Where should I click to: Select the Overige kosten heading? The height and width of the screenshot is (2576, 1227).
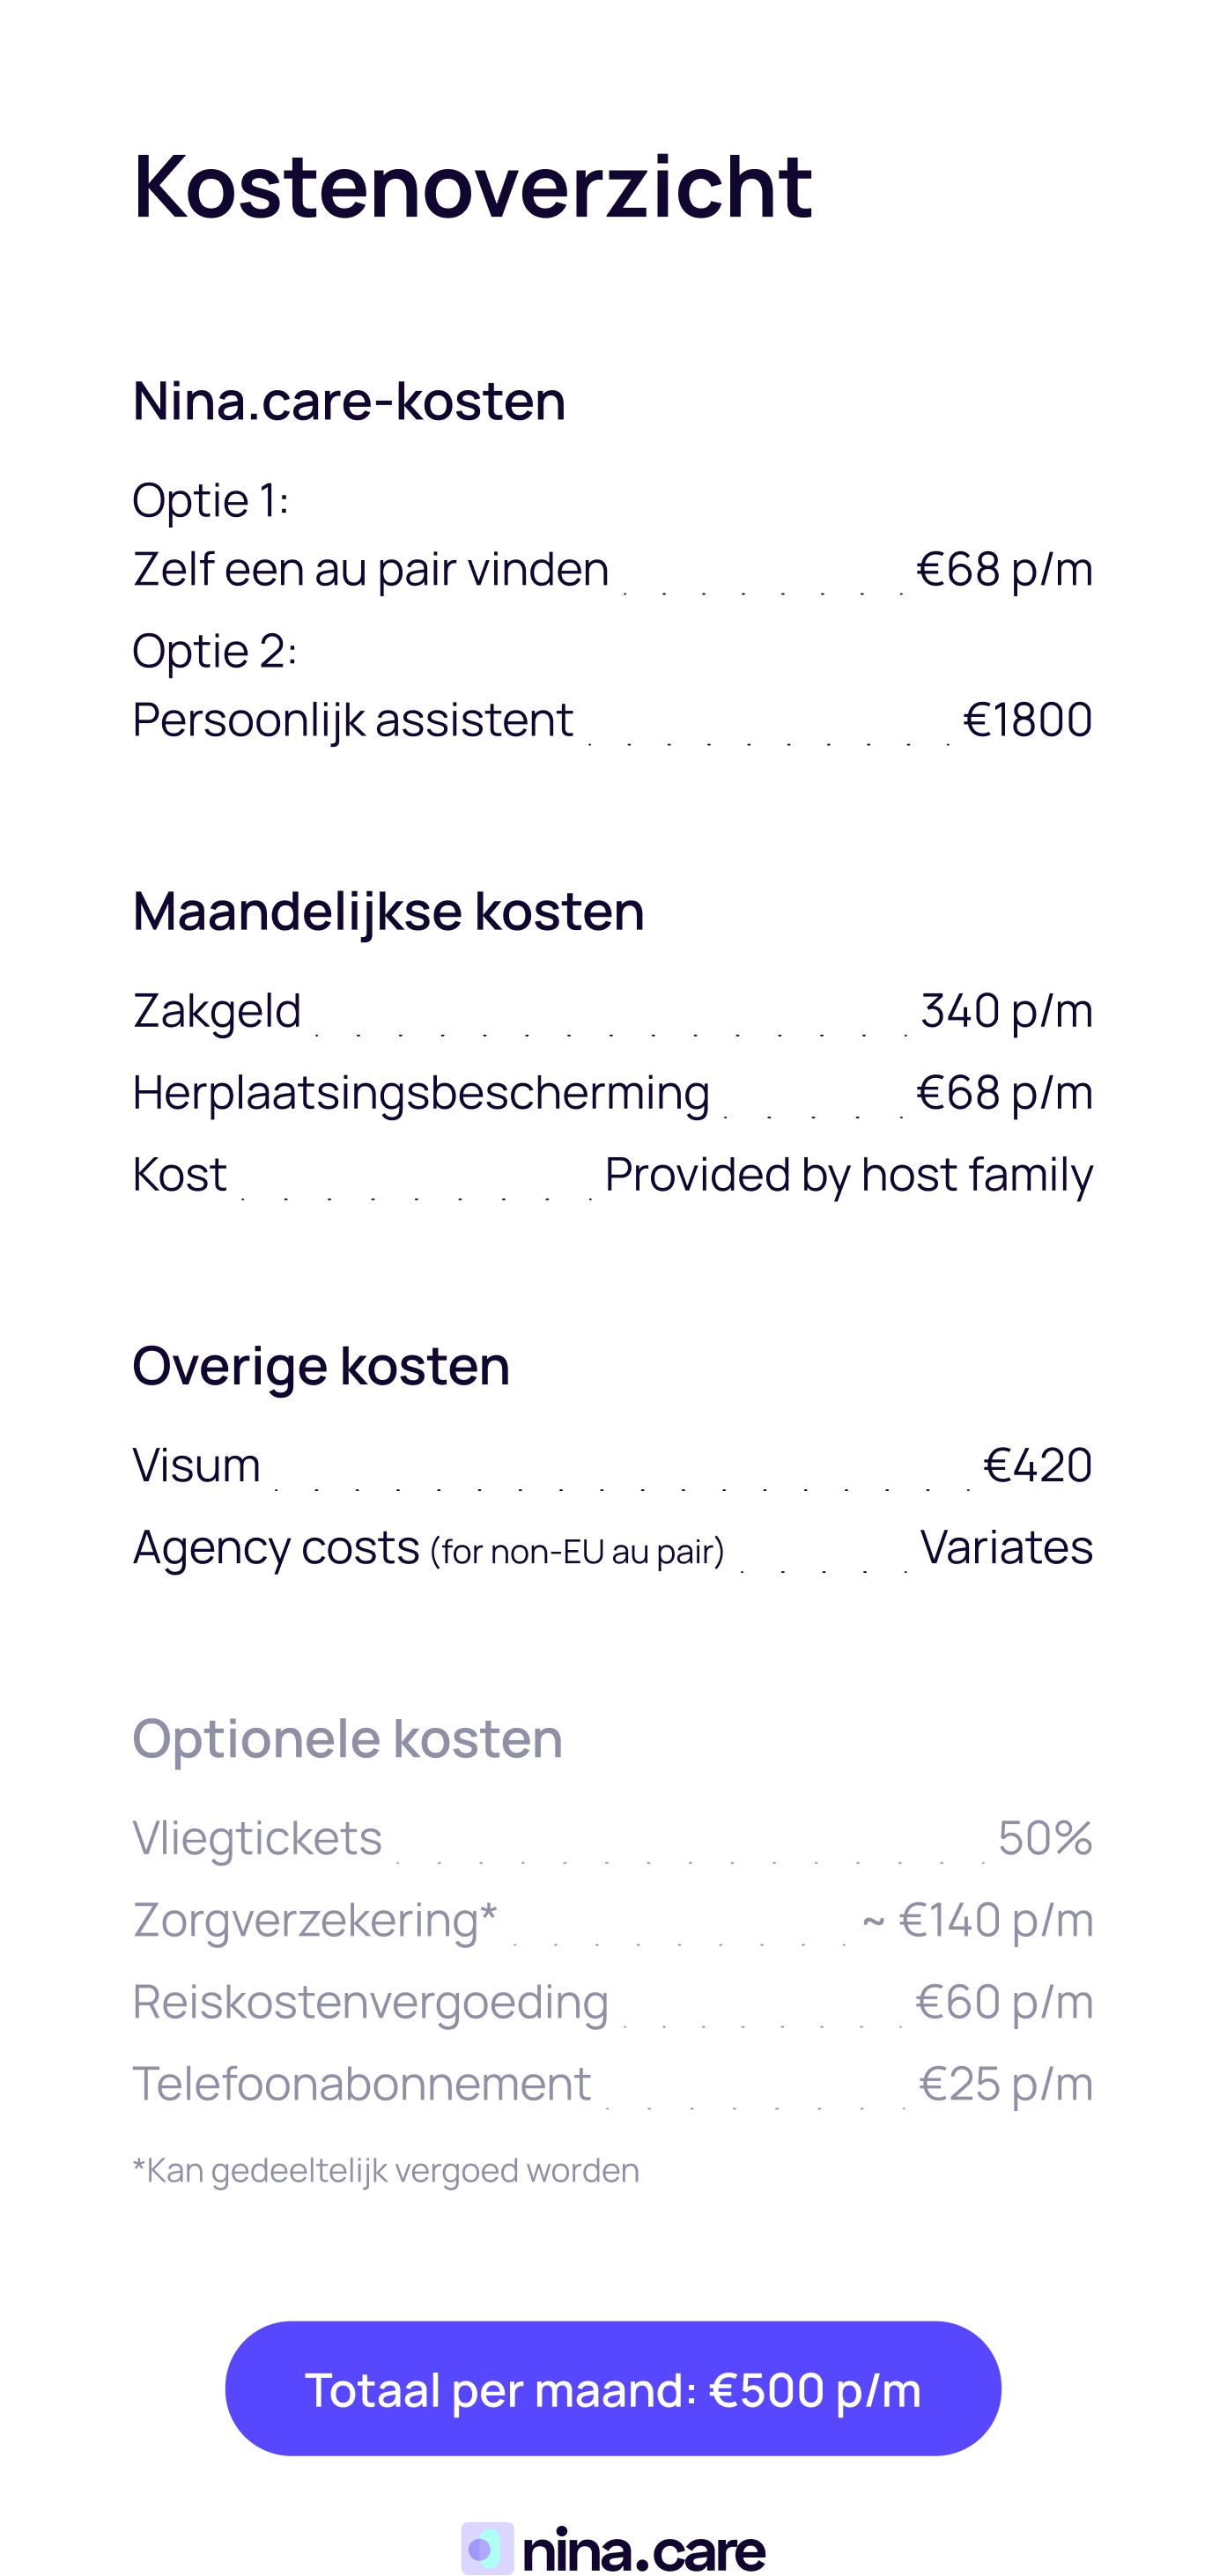pos(321,1366)
